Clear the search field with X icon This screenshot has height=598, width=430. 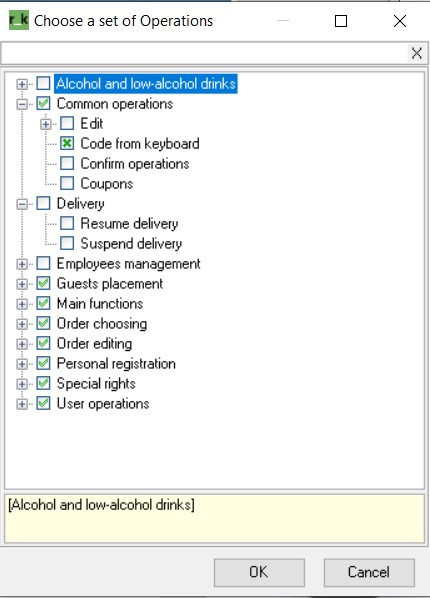click(x=417, y=53)
